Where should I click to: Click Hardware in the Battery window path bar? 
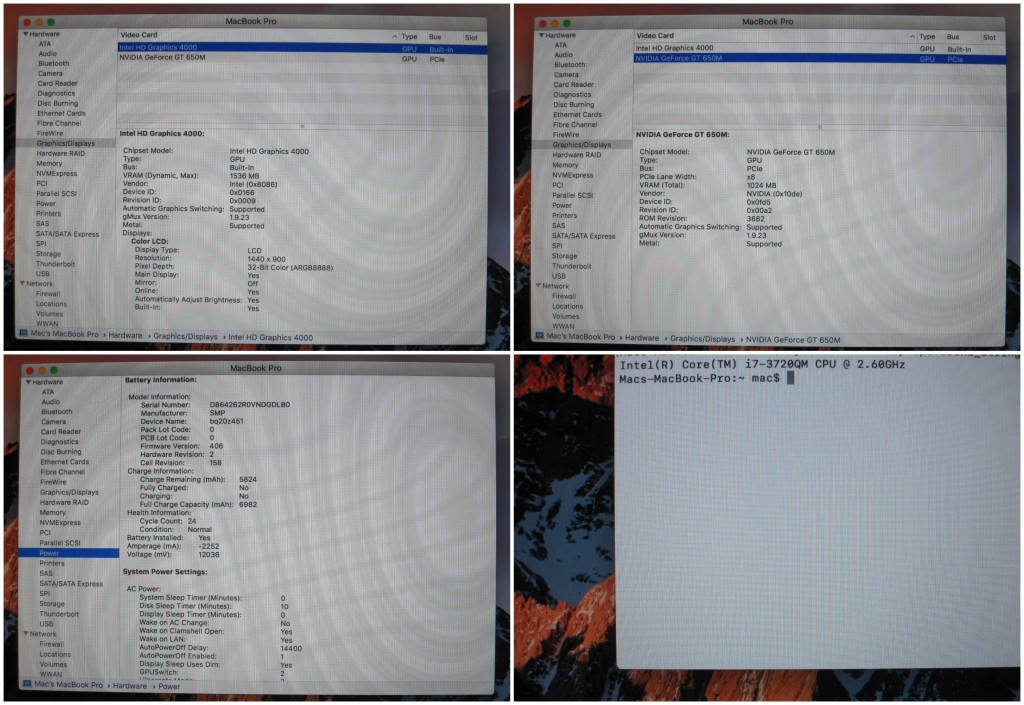pyautogui.click(x=129, y=686)
